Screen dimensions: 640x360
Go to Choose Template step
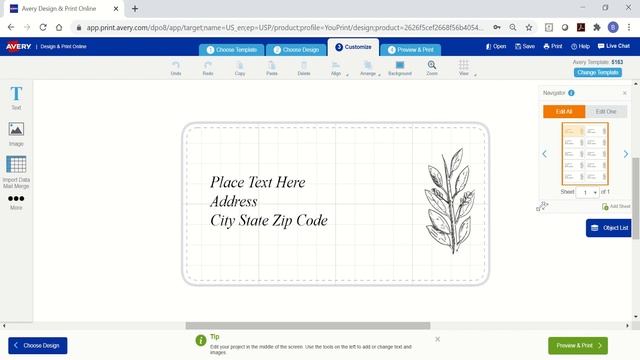click(231, 50)
